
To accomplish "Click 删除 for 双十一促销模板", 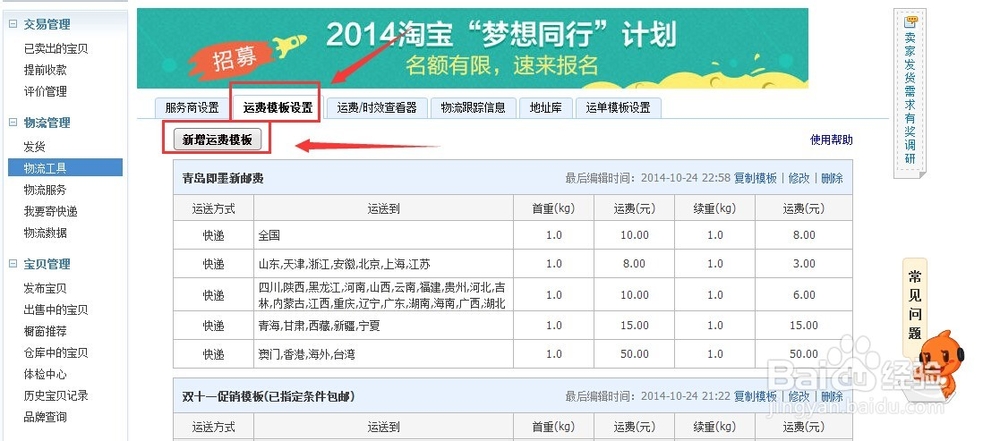I will click(x=832, y=396).
